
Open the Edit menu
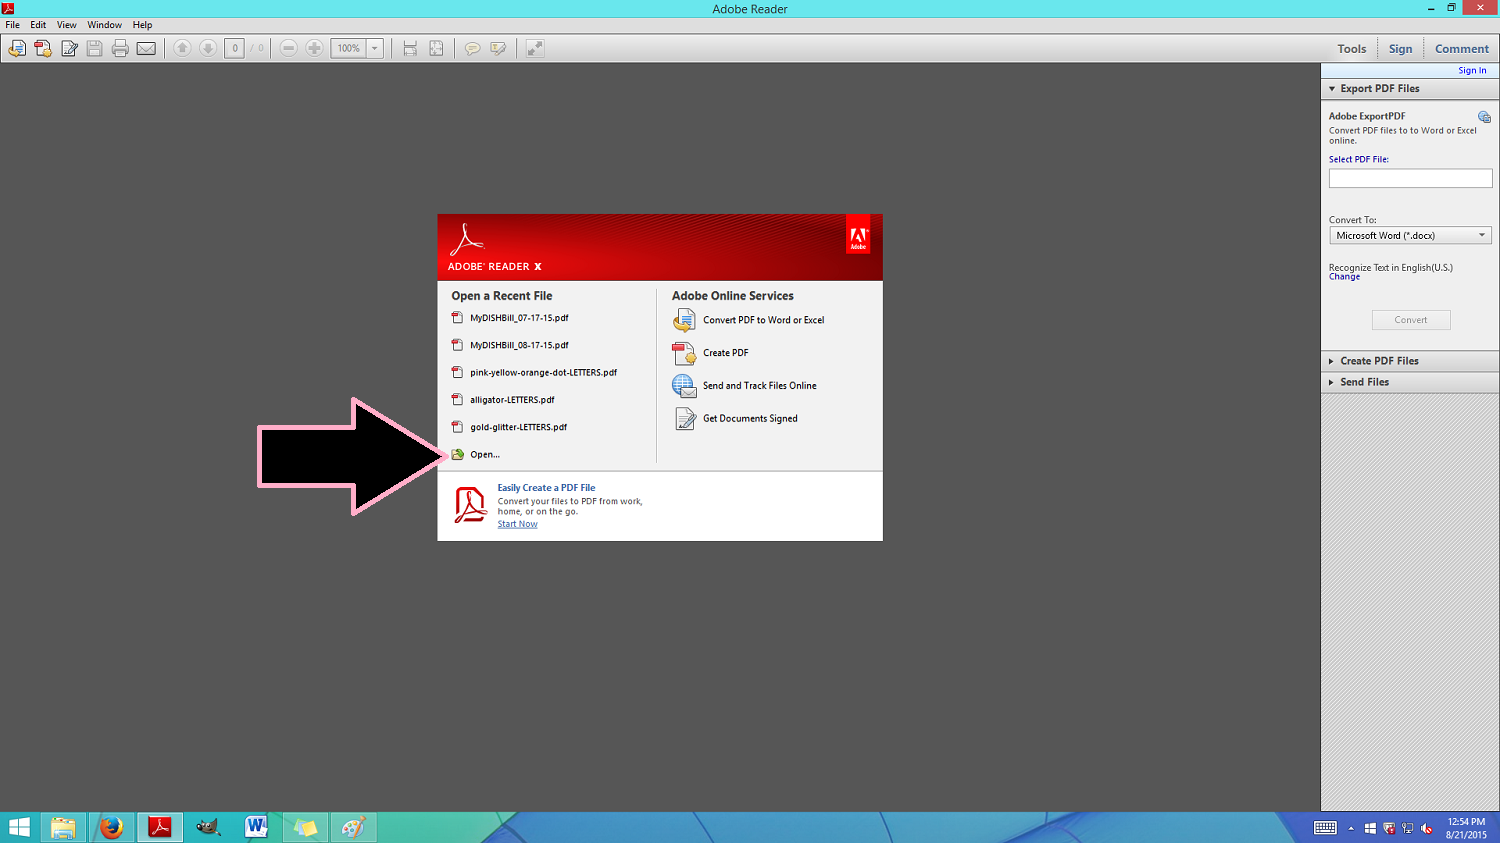38,25
